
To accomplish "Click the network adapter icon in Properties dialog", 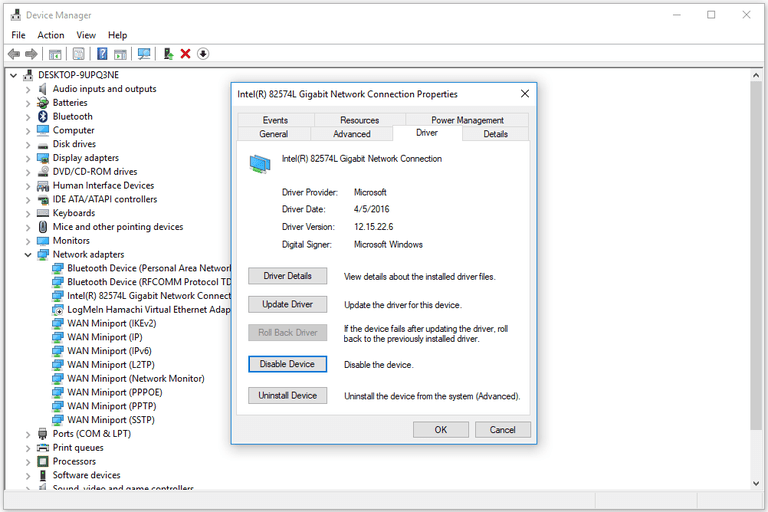I will tap(260, 164).
